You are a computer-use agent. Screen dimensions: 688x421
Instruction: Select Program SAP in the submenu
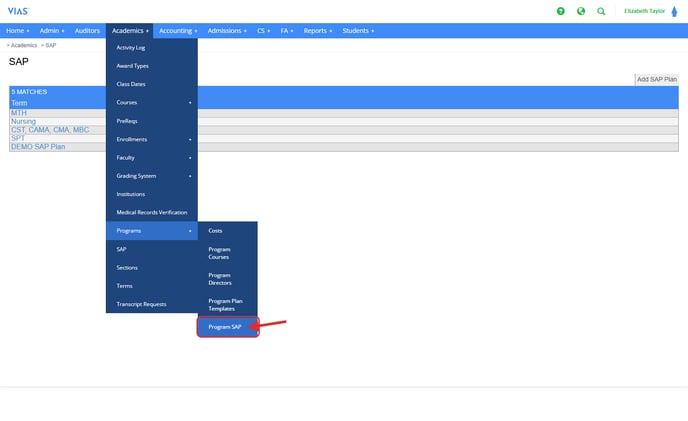227,327
